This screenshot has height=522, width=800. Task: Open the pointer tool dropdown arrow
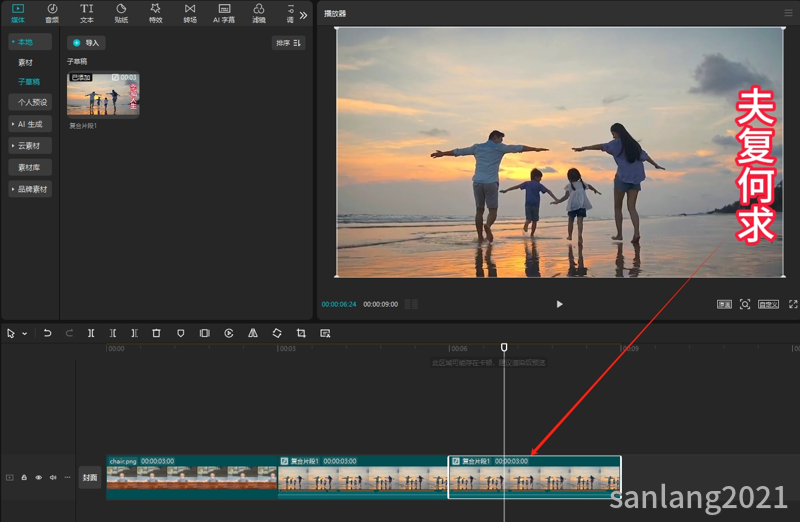pyautogui.click(x=24, y=334)
